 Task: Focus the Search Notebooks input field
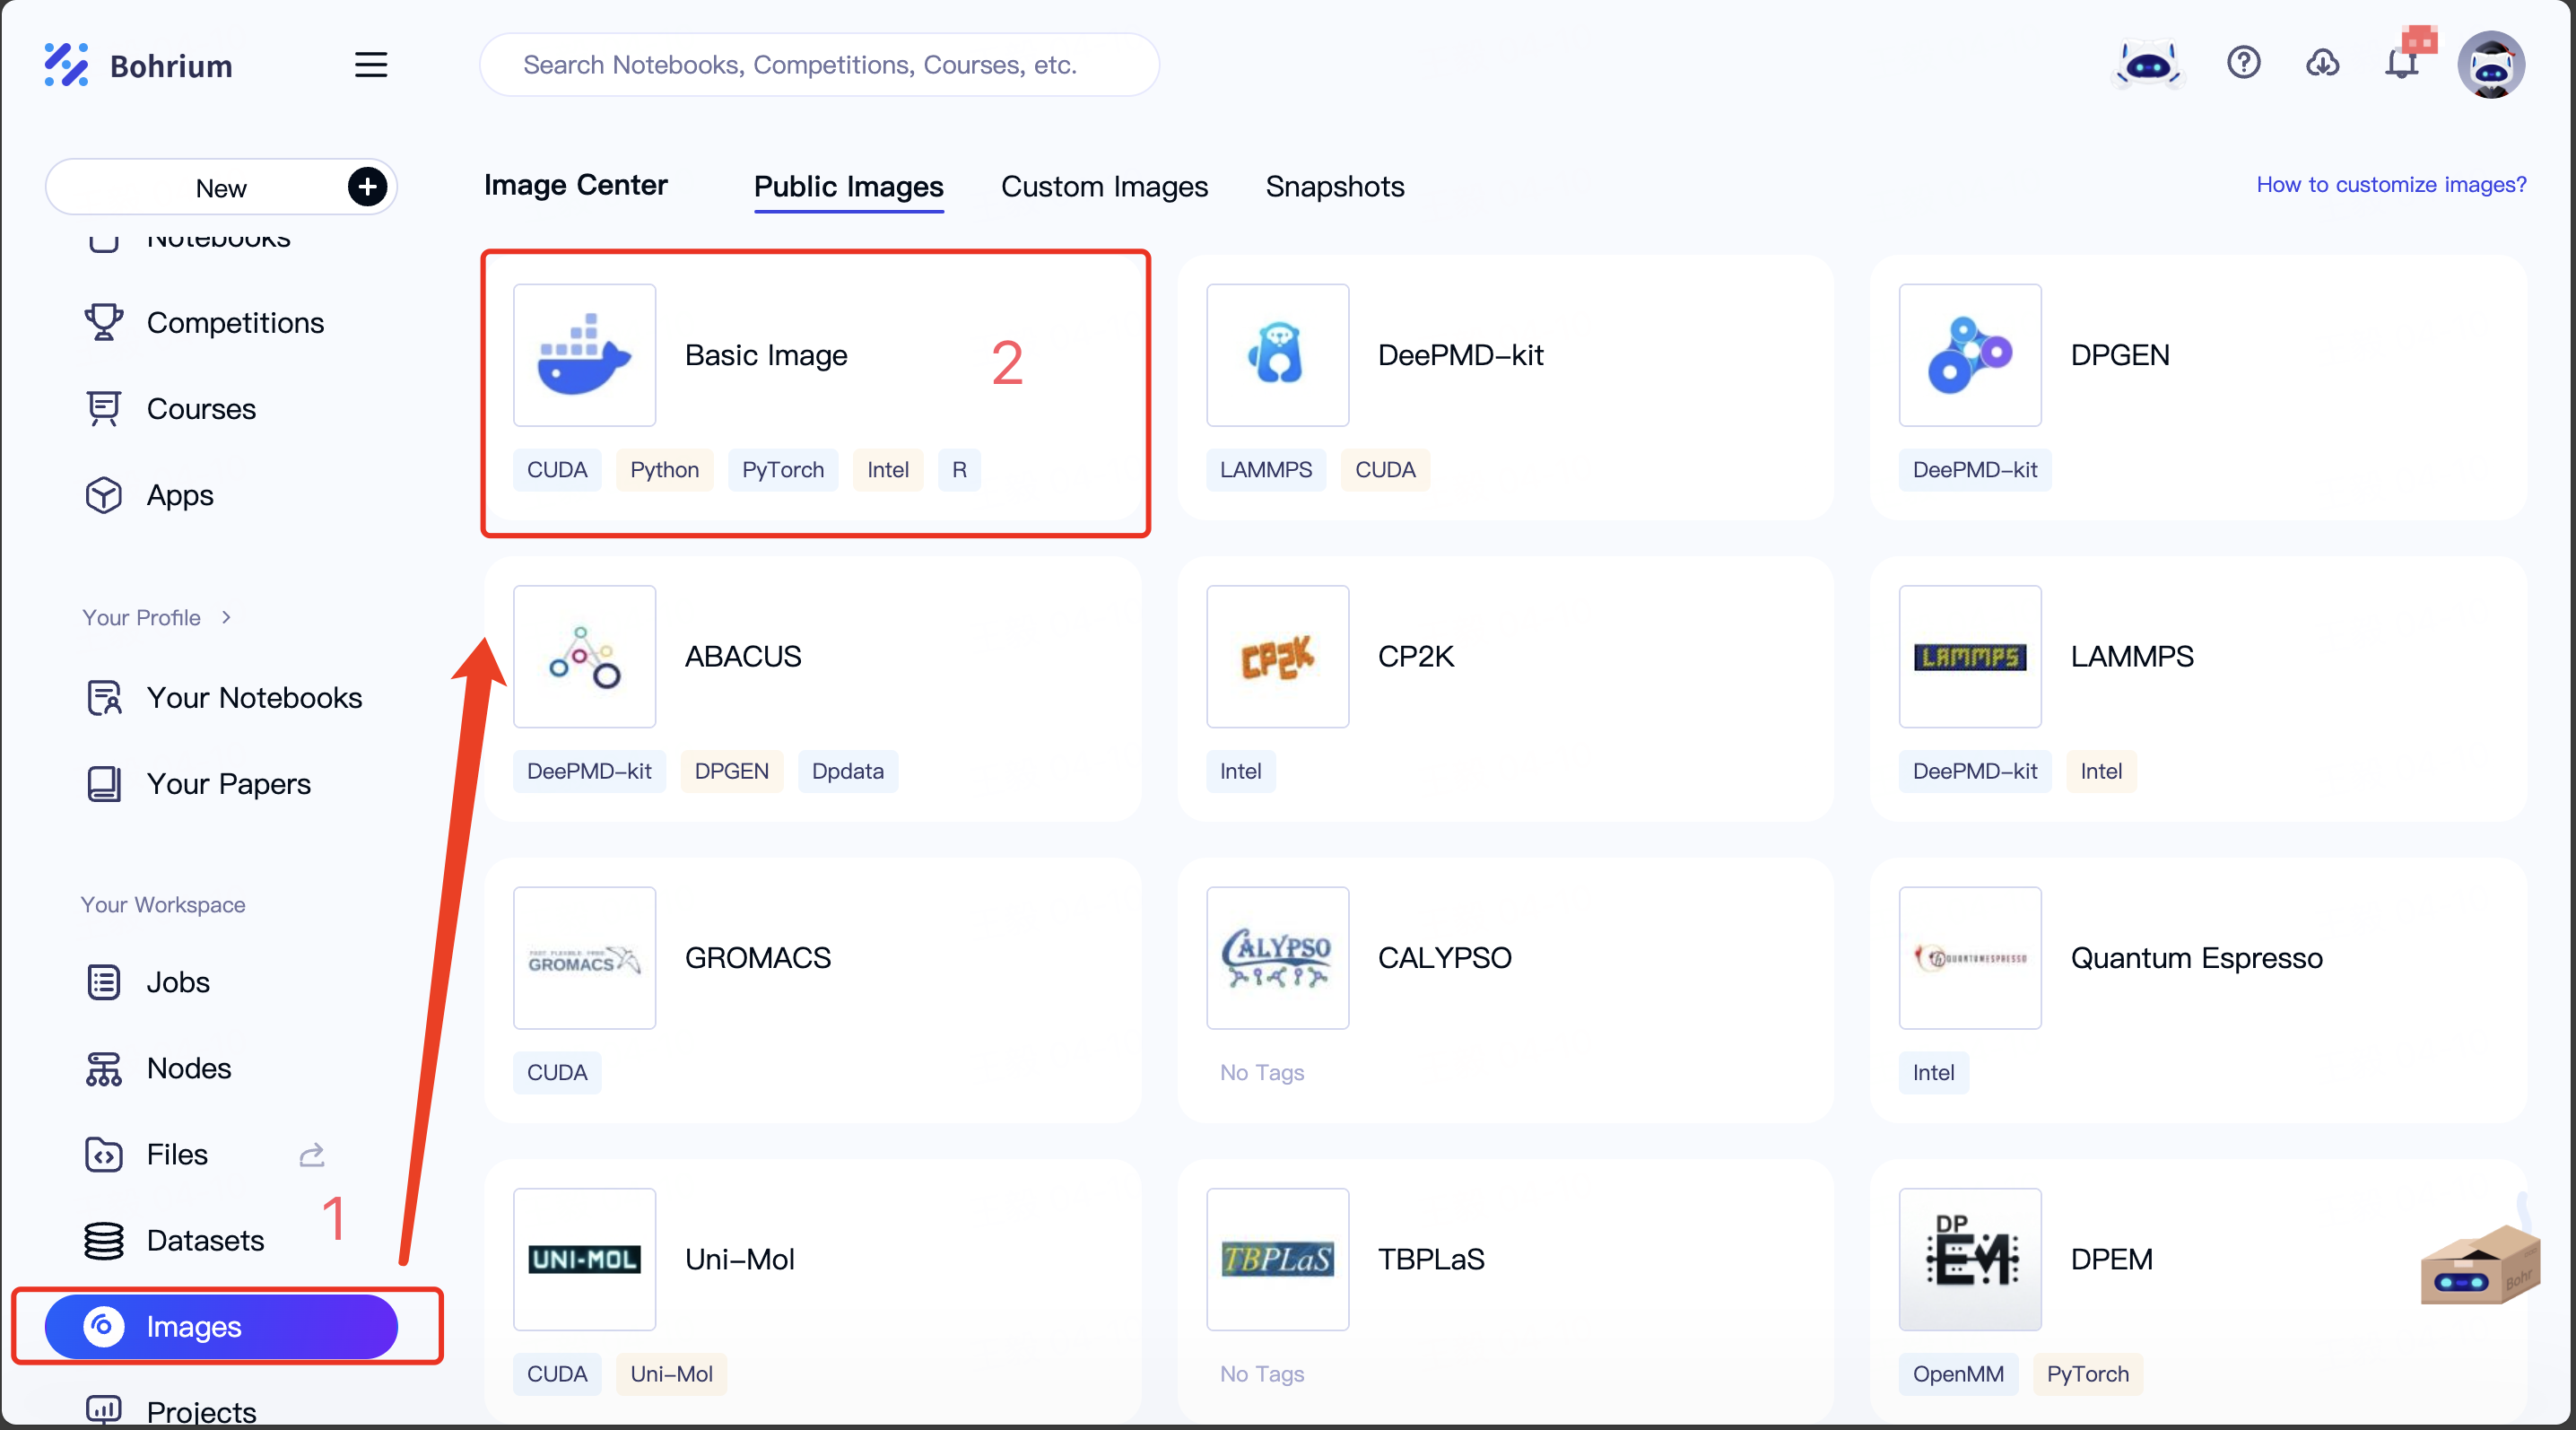tap(819, 65)
